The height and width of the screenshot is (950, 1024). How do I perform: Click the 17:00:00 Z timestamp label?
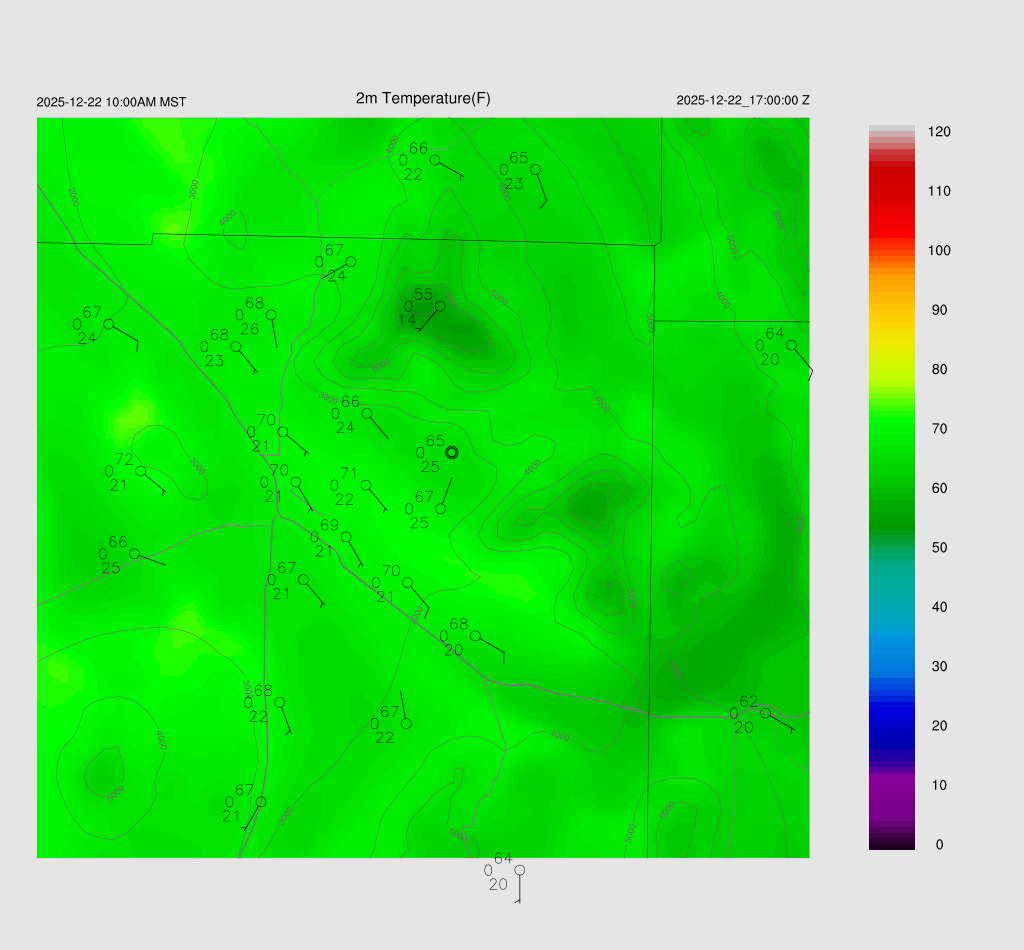coord(743,100)
